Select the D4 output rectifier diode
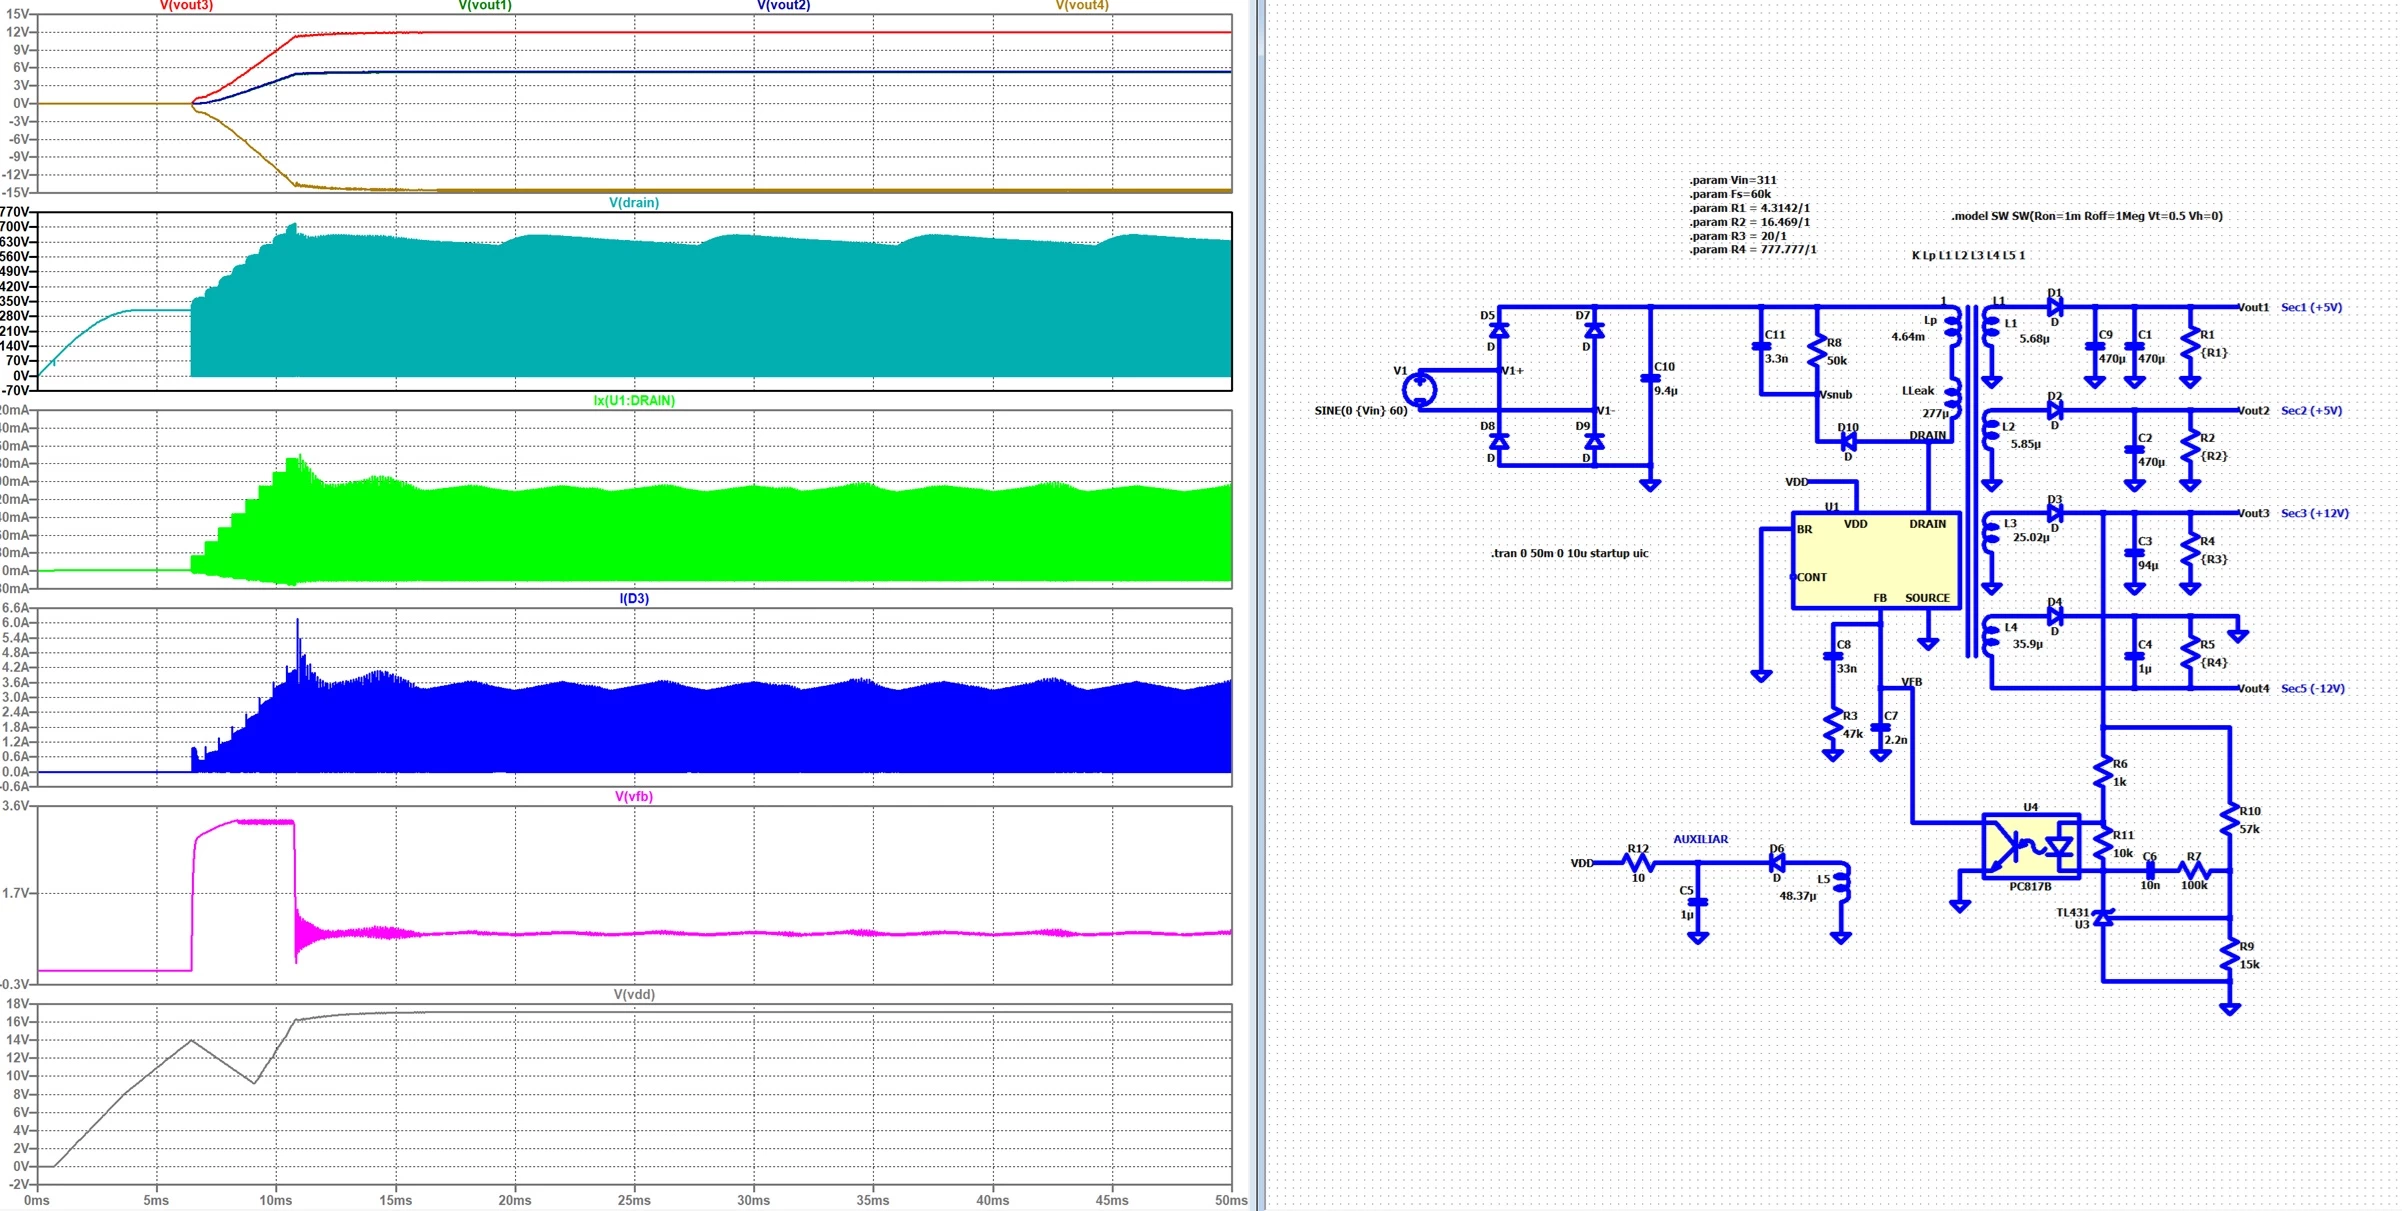 [x=2055, y=616]
